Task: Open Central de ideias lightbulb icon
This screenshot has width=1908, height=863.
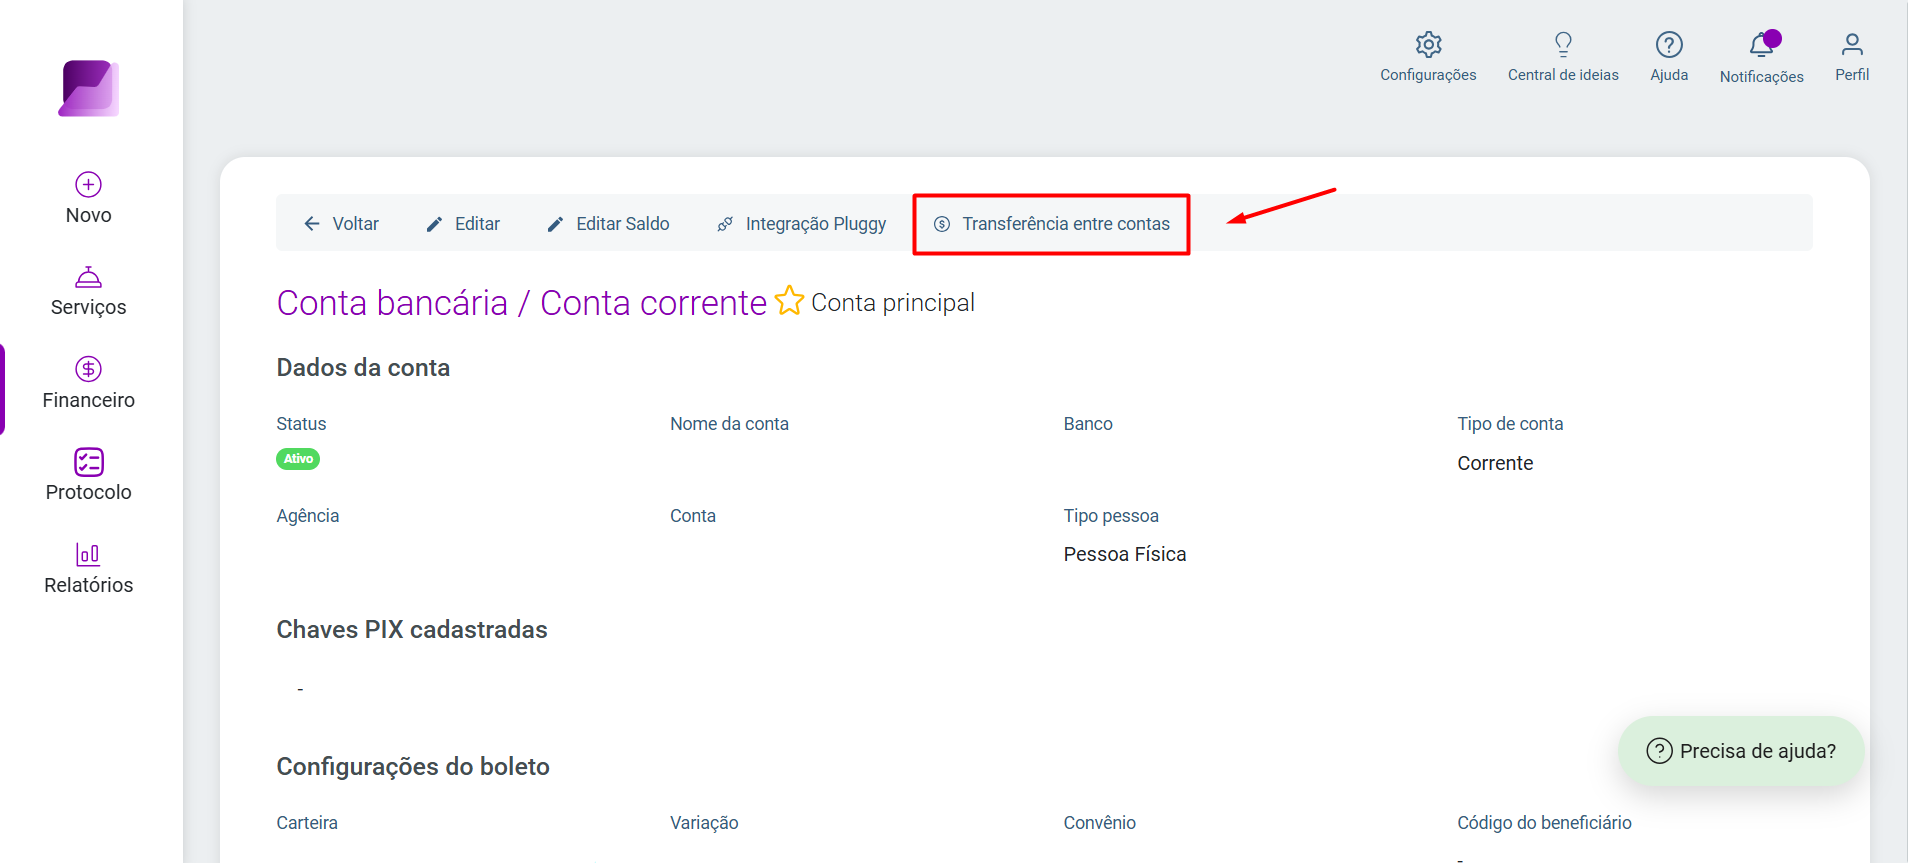Action: click(1563, 44)
